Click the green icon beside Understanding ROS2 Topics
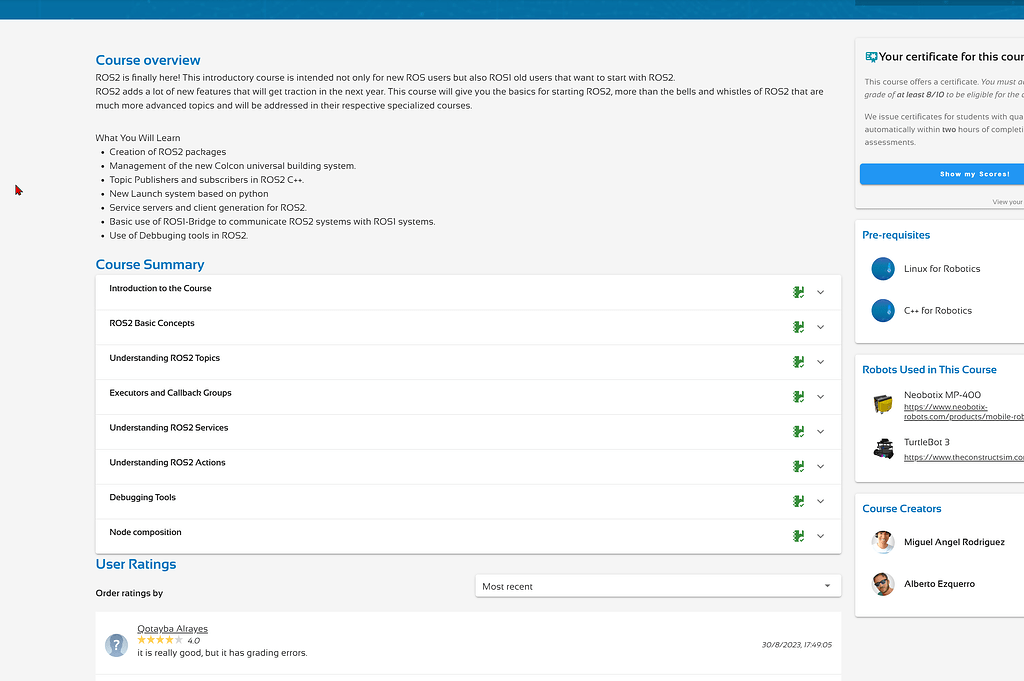 [798, 362]
